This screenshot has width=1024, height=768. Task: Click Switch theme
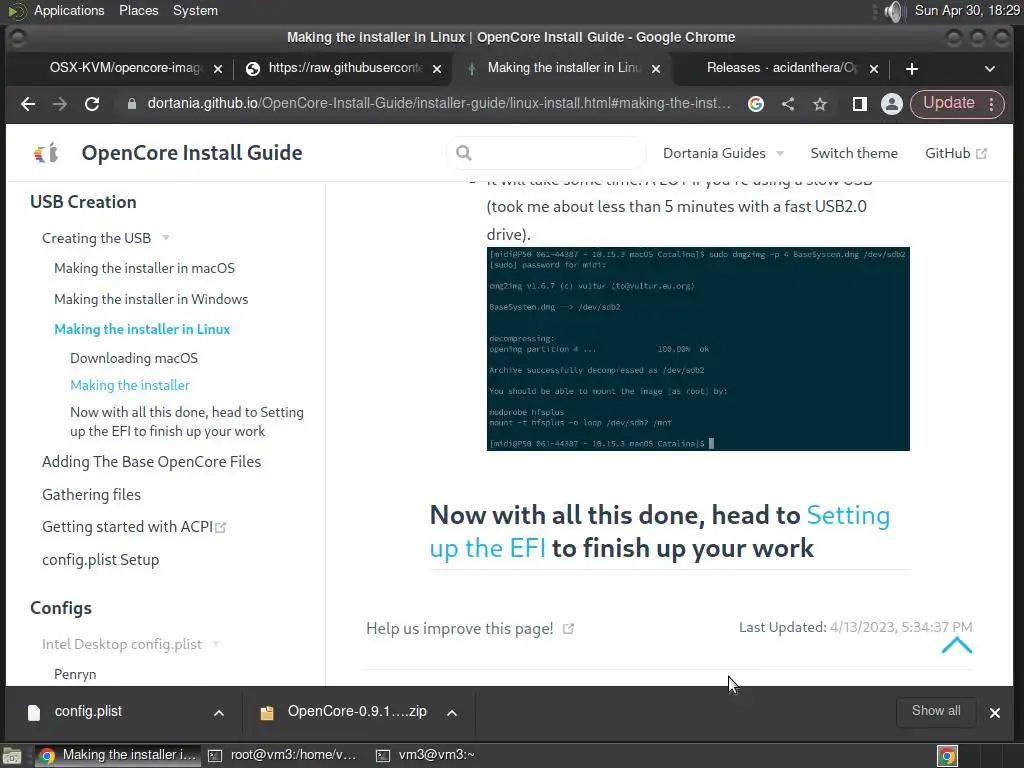(x=854, y=153)
